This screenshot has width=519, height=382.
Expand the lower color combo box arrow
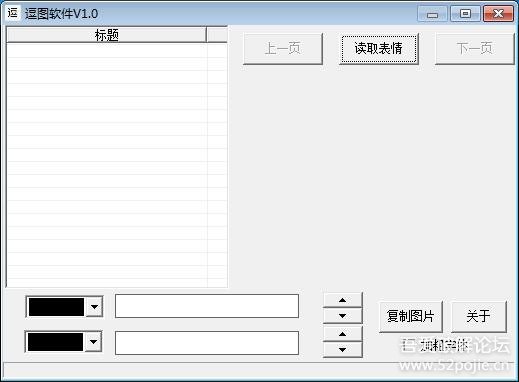point(94,342)
